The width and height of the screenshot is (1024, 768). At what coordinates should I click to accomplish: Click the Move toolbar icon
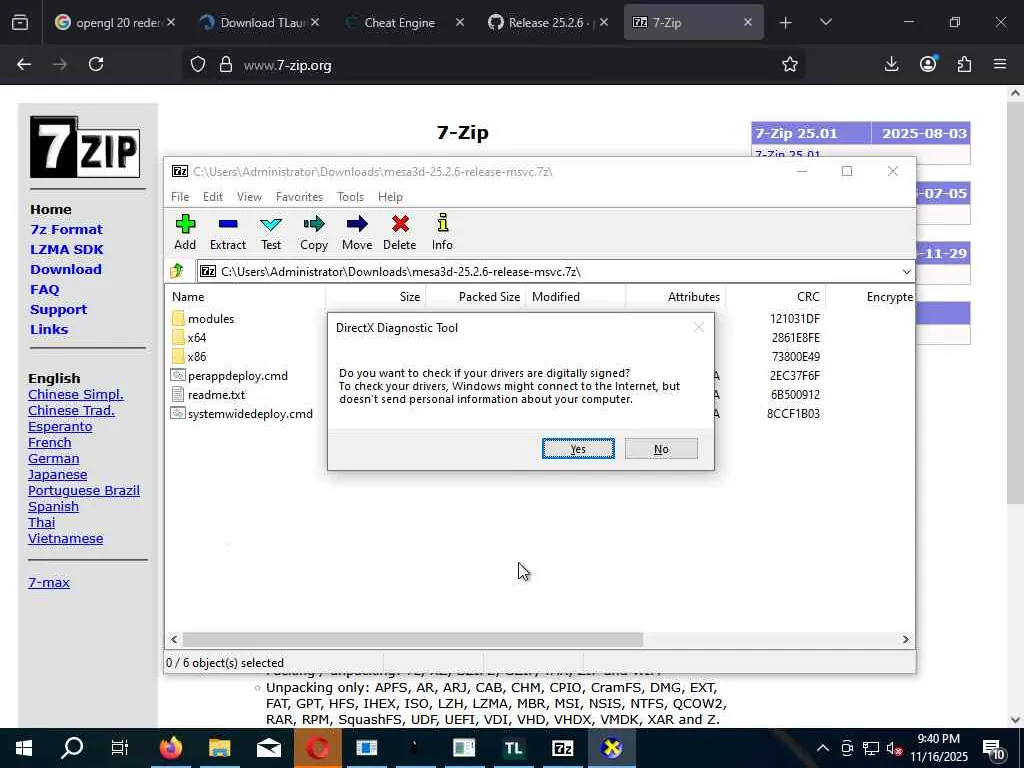coord(357,232)
